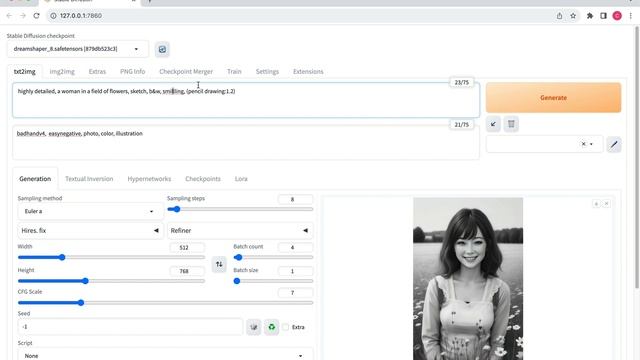Image resolution: width=640 pixels, height=360 pixels.
Task: Clear the selected styles with the X
Action: pyautogui.click(x=583, y=144)
